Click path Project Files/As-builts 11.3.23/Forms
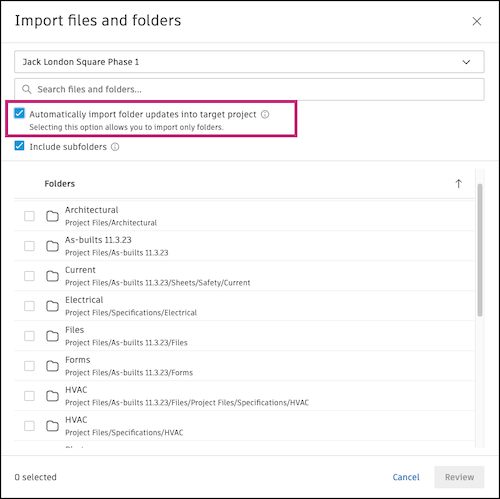This screenshot has width=500, height=499. [x=129, y=373]
